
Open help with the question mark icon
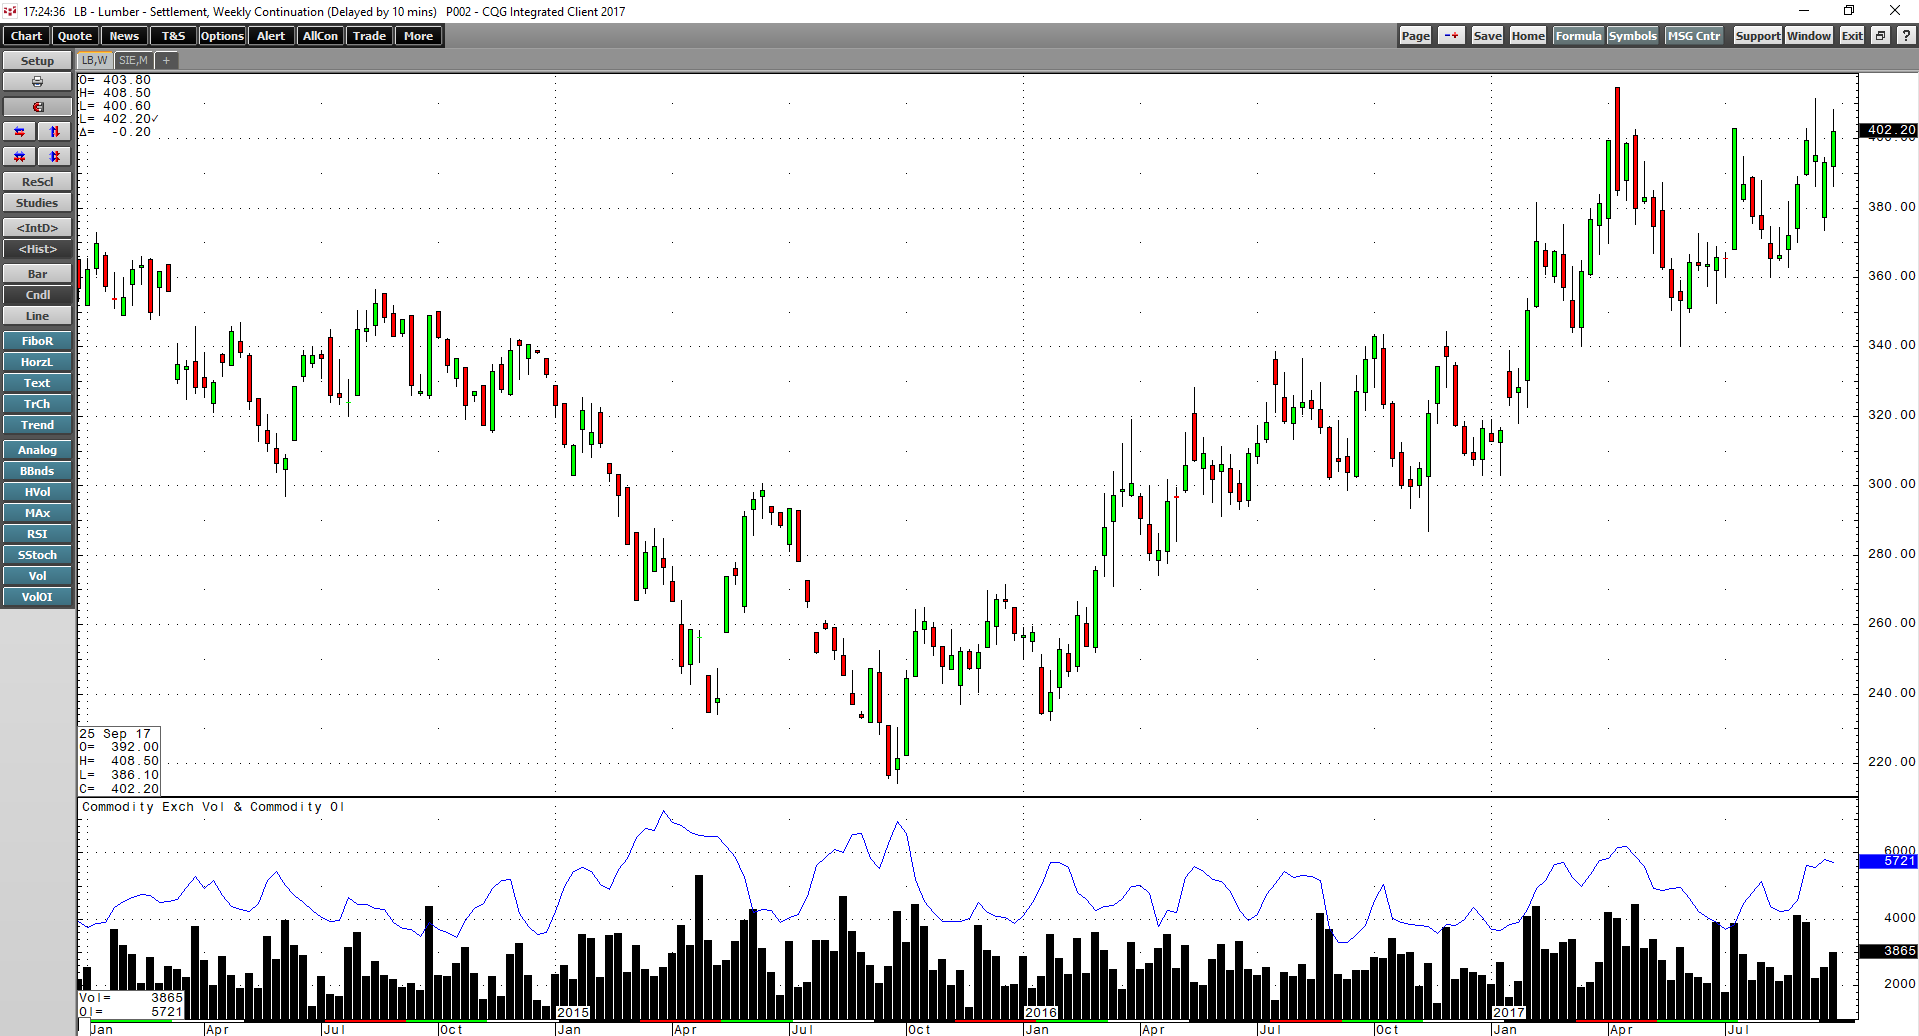(x=1905, y=36)
